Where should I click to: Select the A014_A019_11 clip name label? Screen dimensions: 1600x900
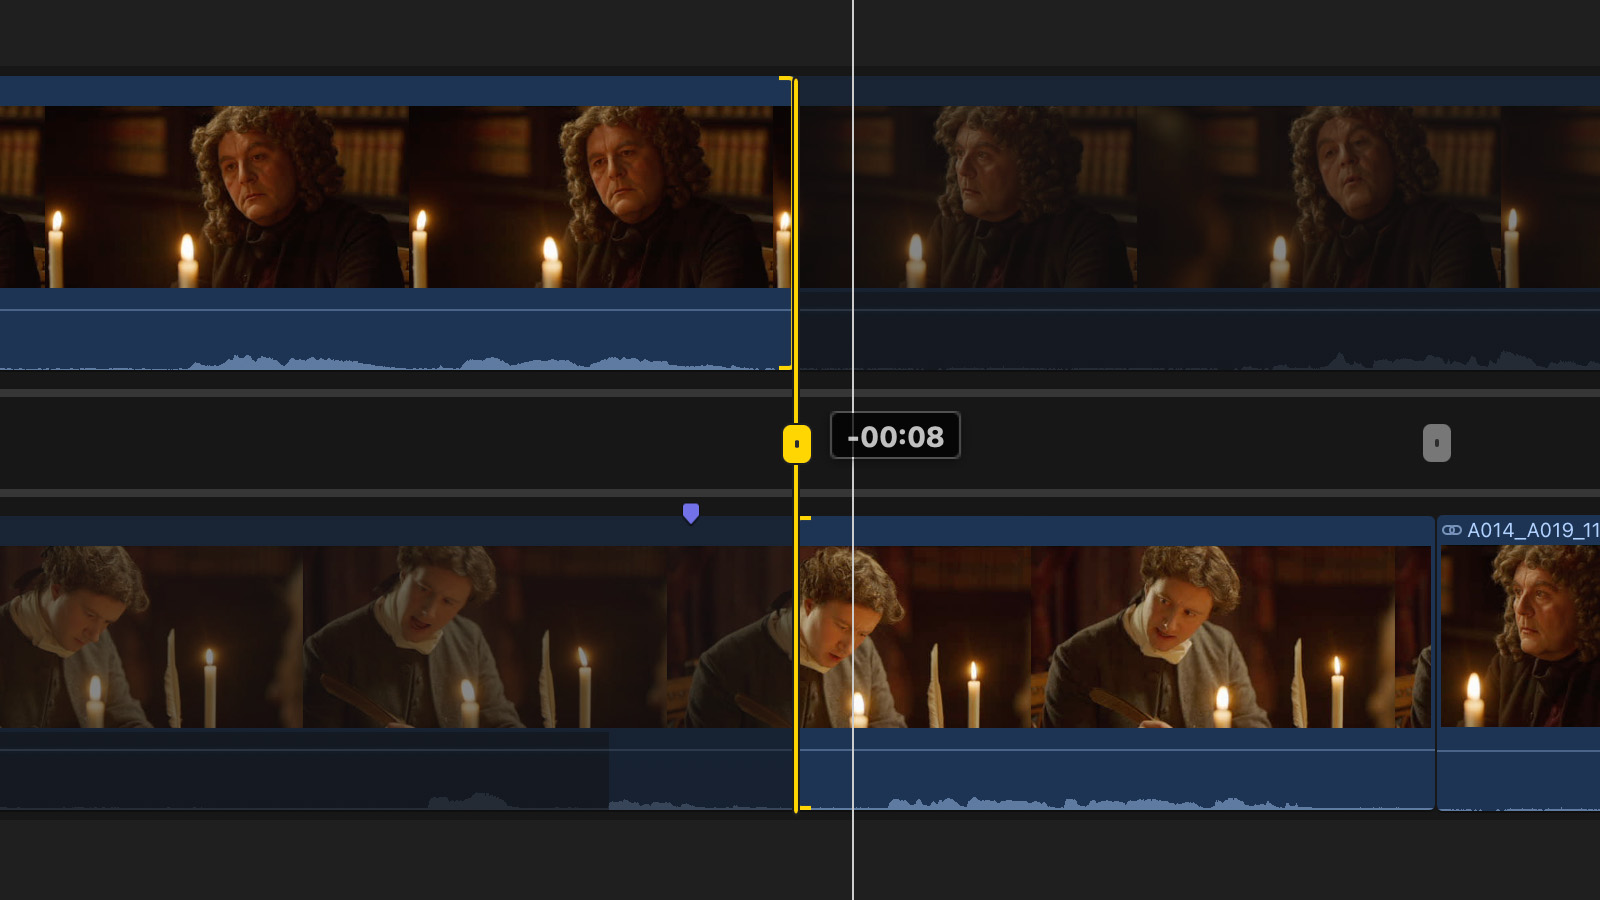(x=1533, y=530)
